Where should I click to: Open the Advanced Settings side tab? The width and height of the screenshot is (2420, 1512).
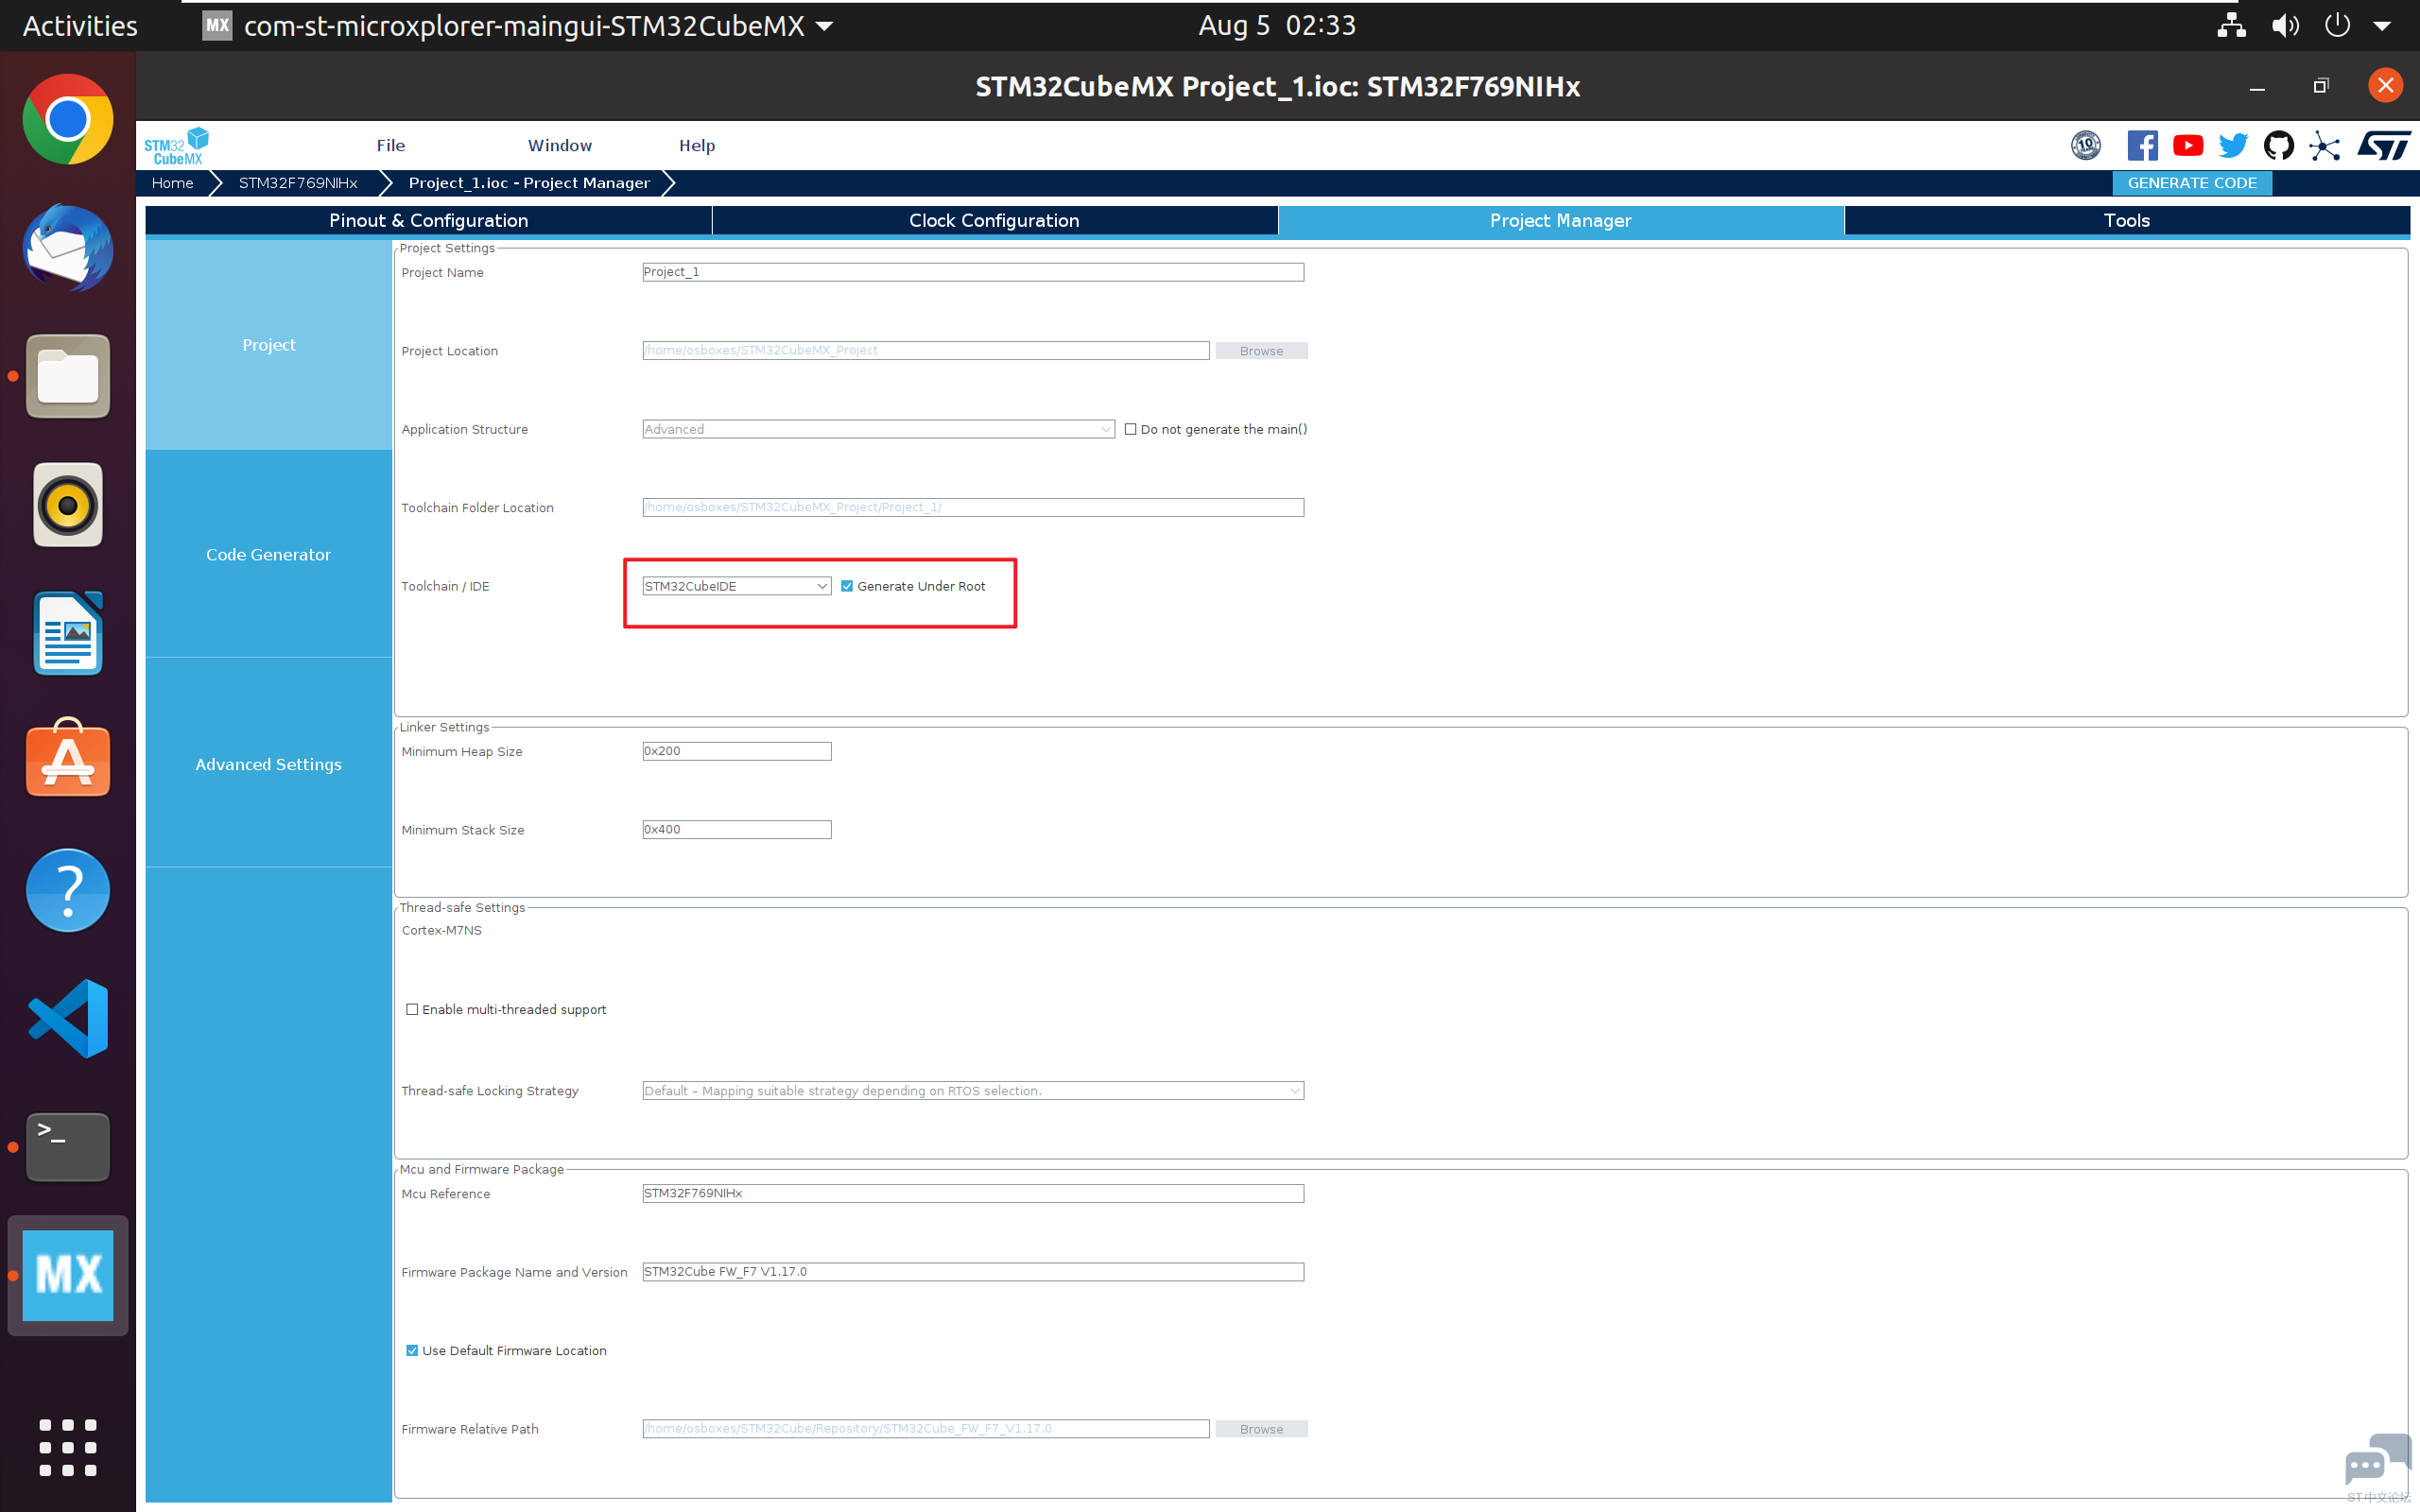click(x=269, y=765)
